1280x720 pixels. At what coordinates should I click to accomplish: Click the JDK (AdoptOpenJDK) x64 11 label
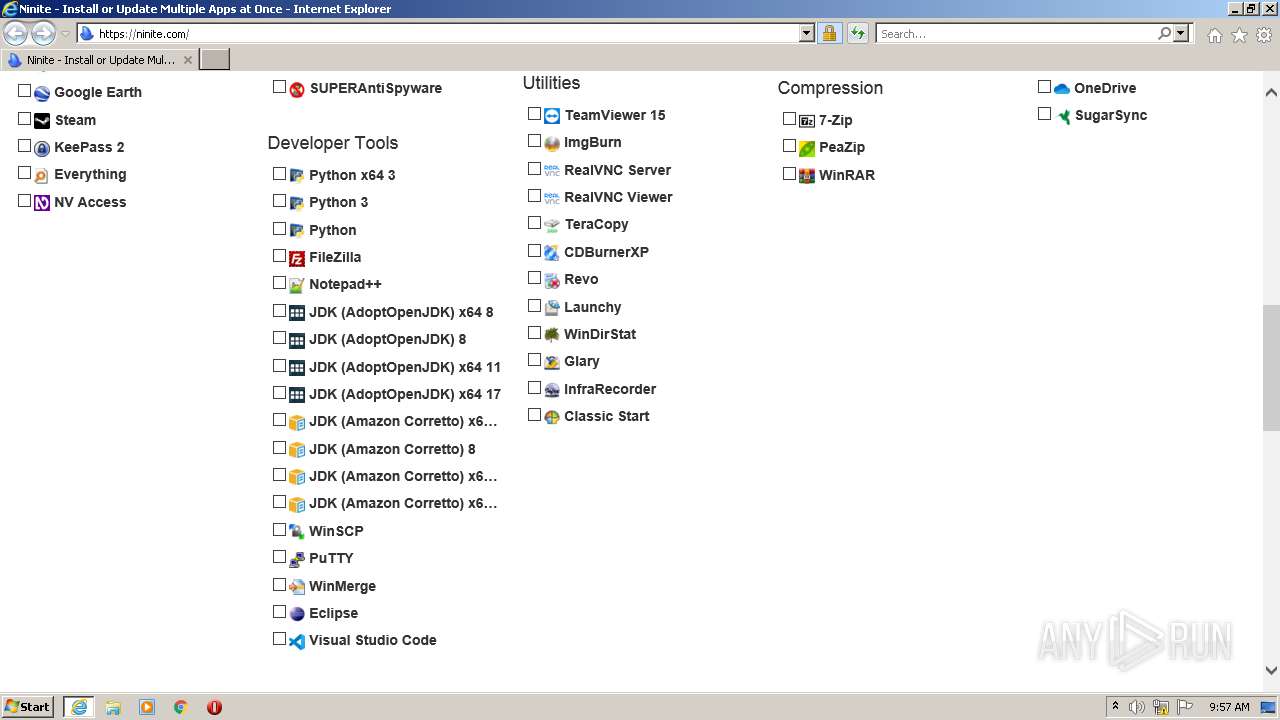click(405, 367)
